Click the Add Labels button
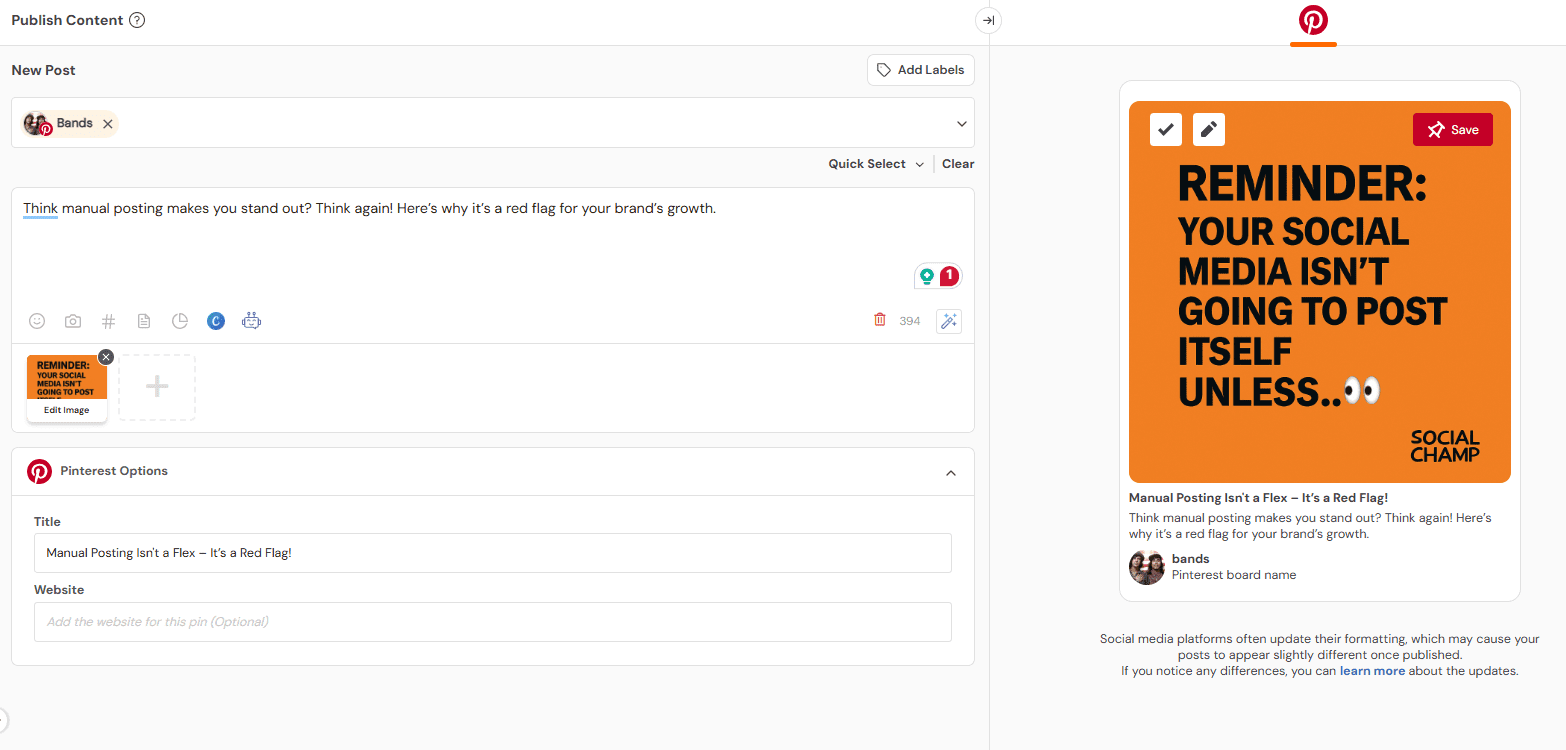Viewport: 1566px width, 750px height. click(920, 70)
